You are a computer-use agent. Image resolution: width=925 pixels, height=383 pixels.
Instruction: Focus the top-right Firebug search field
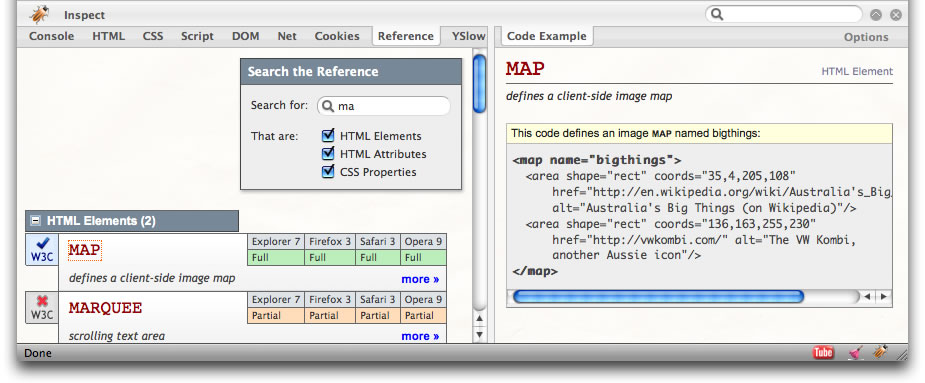(x=784, y=14)
